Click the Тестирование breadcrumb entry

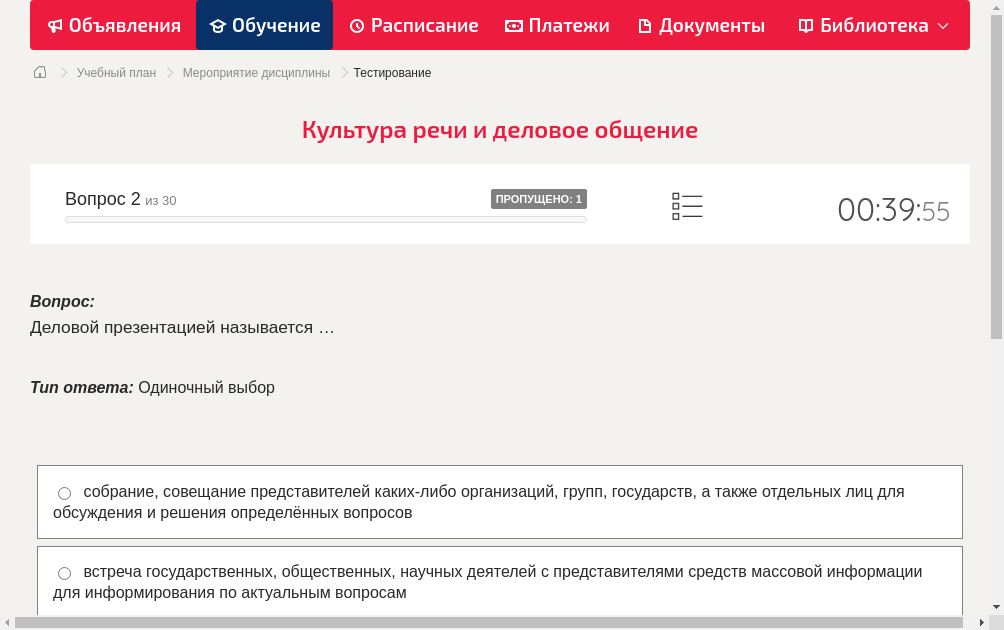[391, 72]
